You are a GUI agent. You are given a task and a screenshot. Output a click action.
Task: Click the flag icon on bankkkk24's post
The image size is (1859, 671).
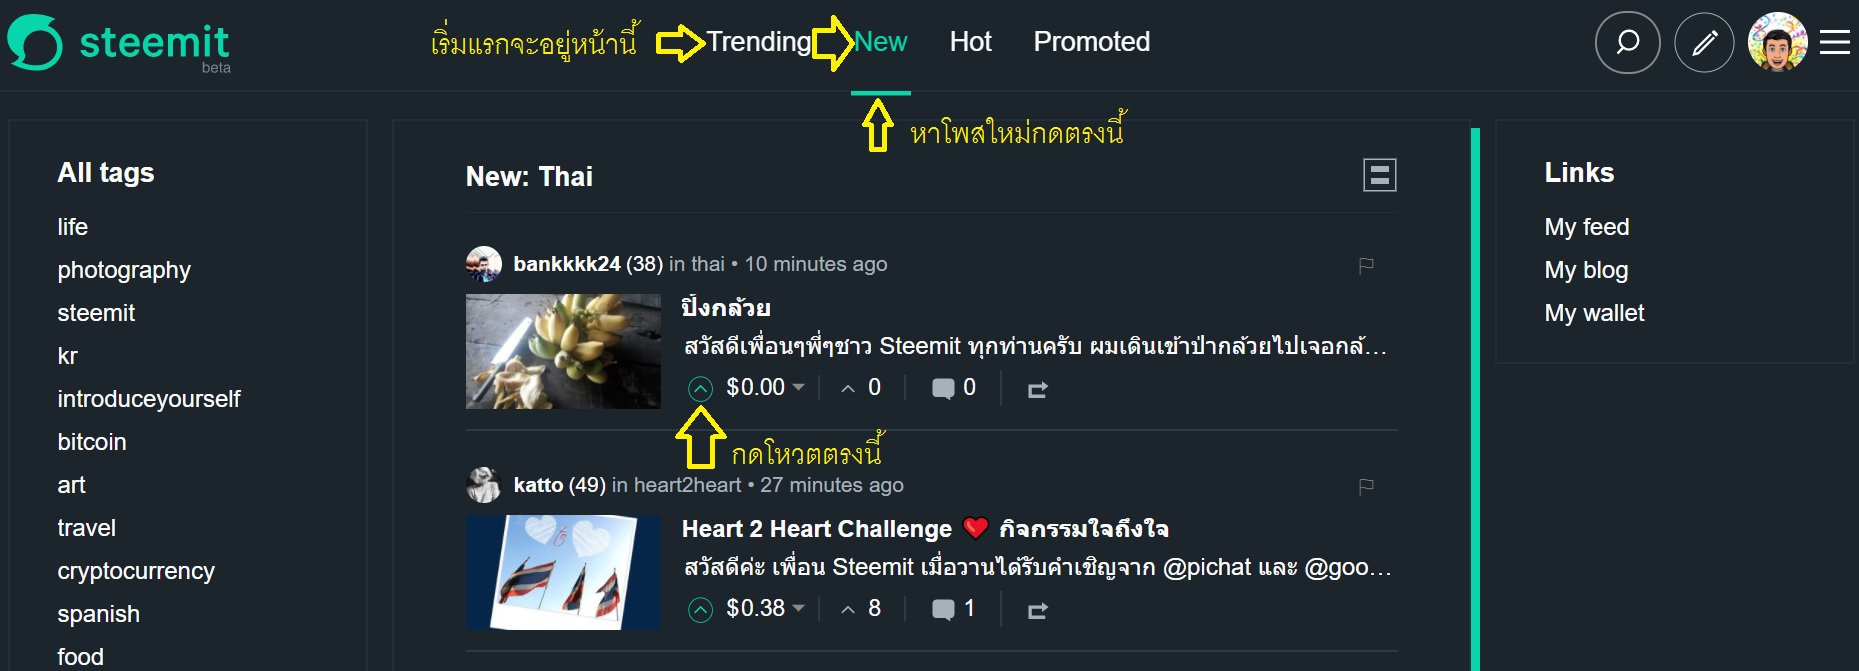(x=1364, y=266)
